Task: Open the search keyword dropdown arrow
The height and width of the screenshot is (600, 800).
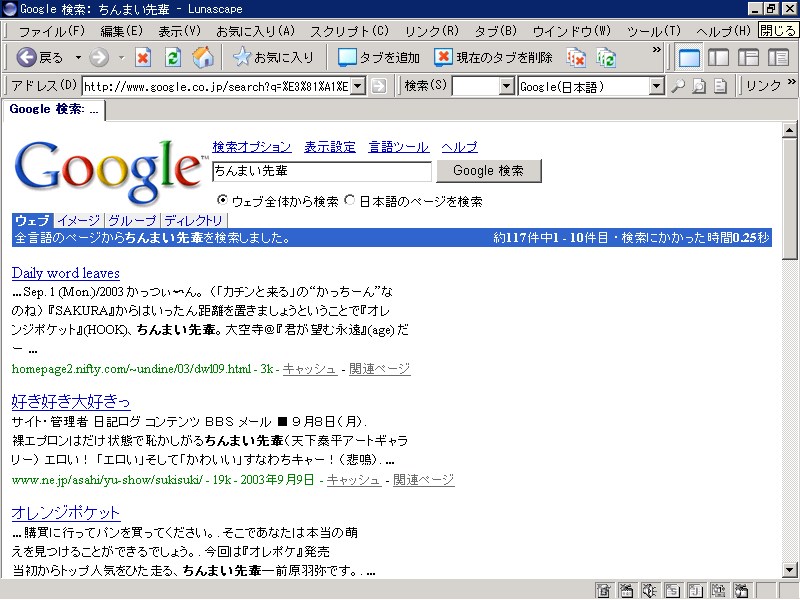Action: point(506,86)
